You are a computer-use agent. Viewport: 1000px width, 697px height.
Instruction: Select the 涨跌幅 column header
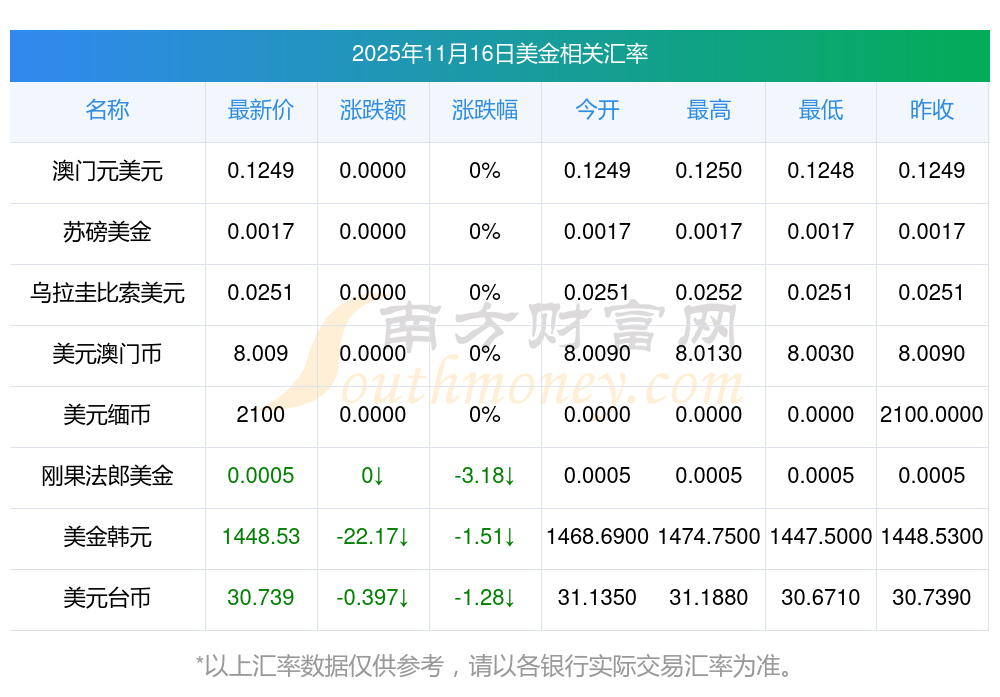click(484, 110)
